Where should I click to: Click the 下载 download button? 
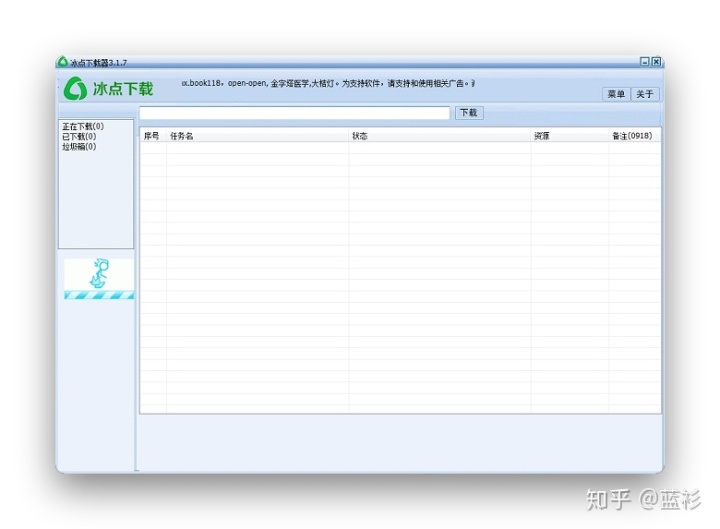(469, 113)
